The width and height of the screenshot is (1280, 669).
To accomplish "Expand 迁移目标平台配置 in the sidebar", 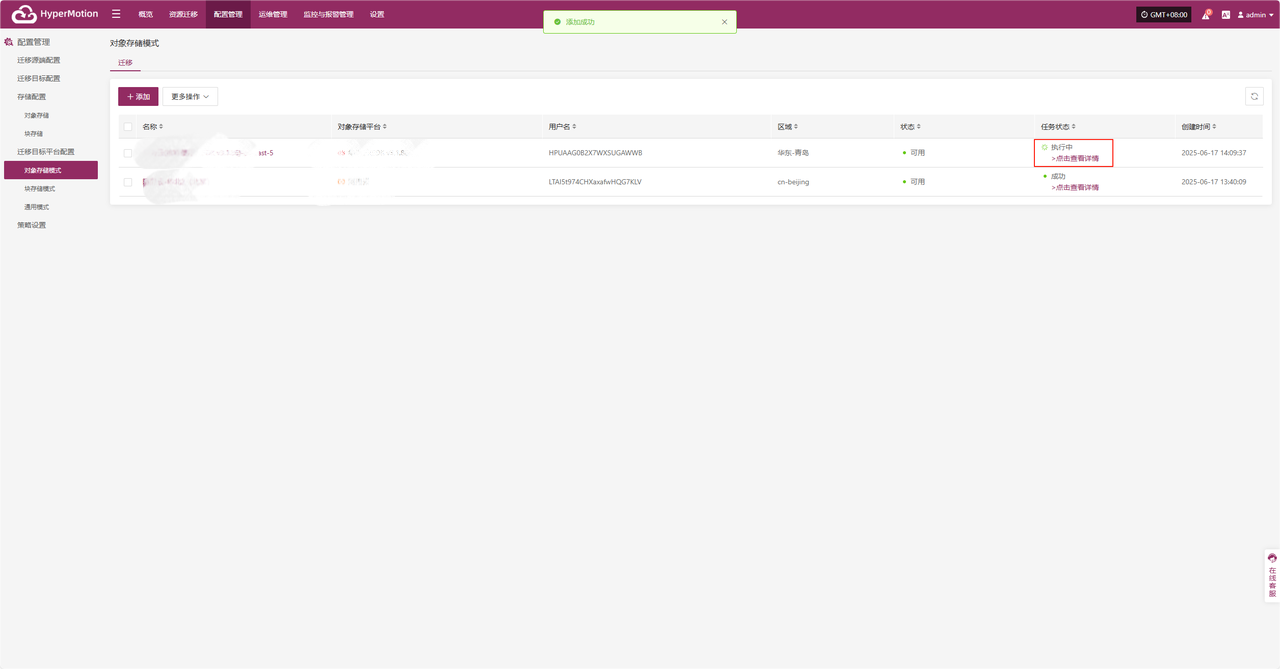I will [x=46, y=151].
